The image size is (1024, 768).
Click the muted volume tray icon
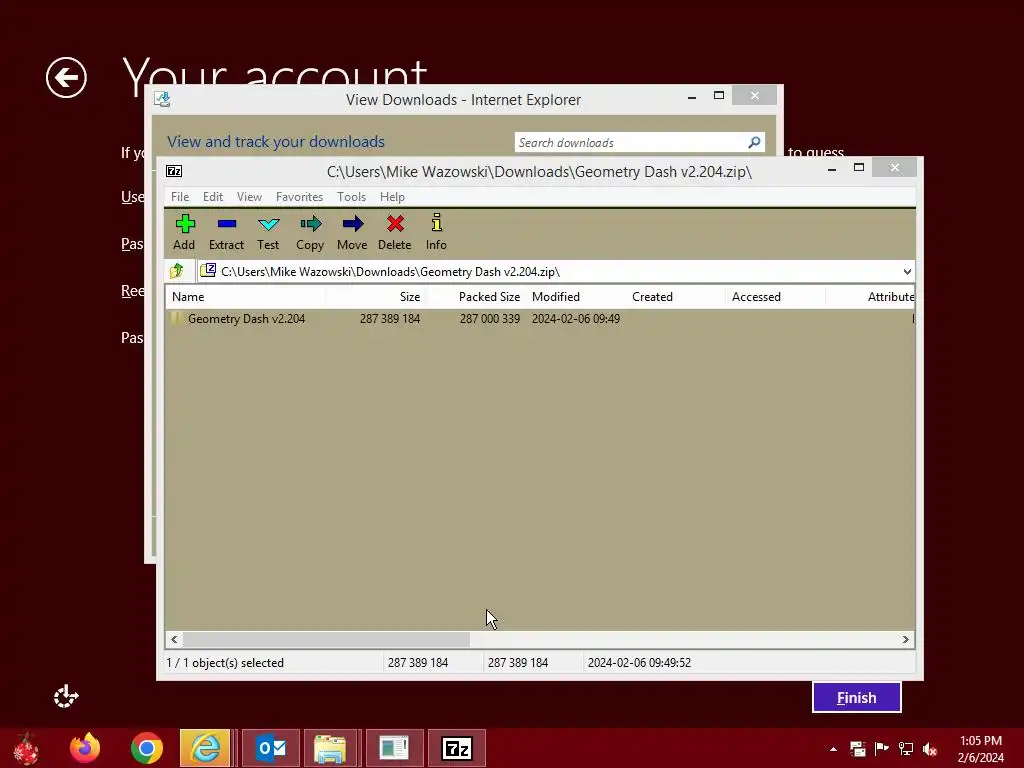pos(930,749)
